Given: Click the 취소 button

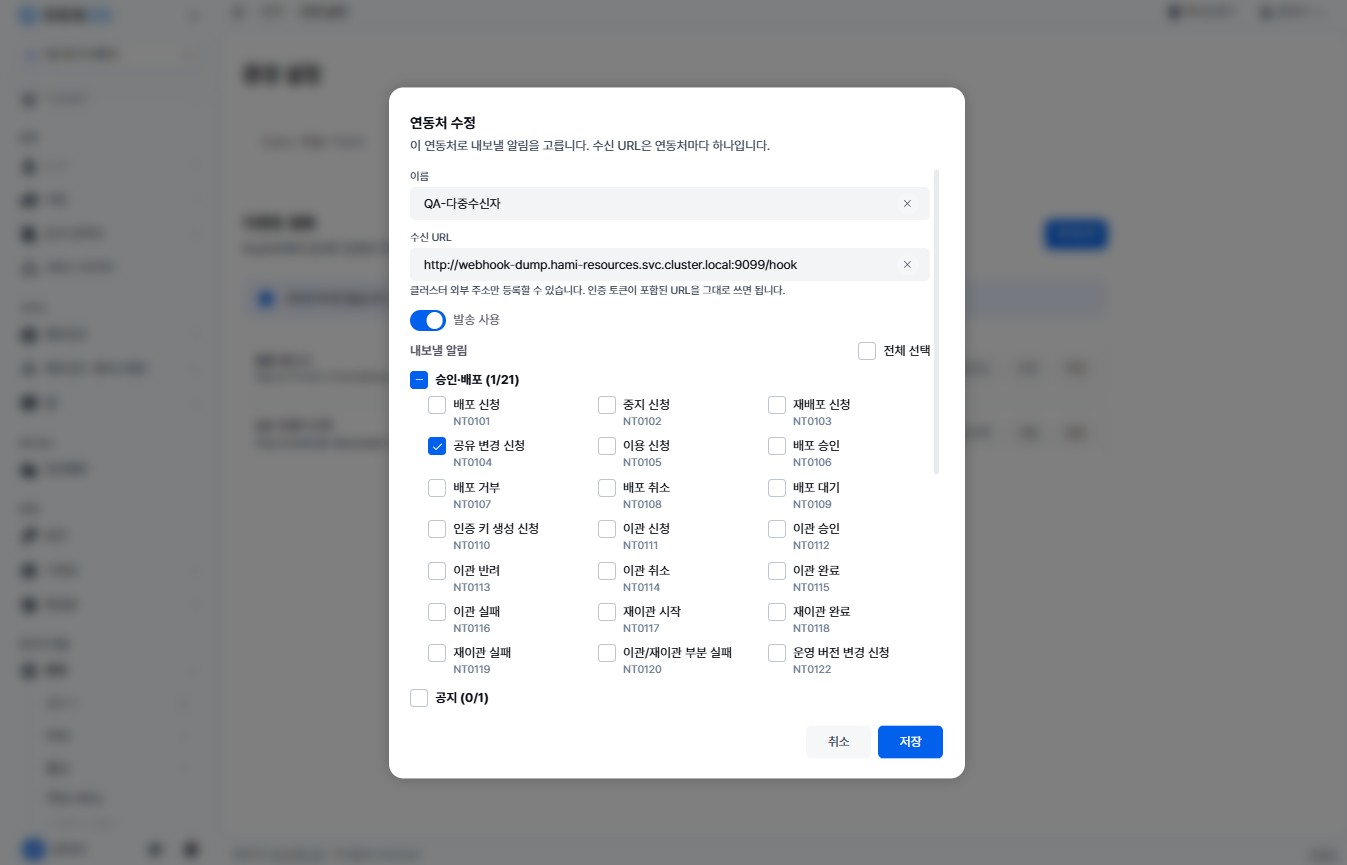Looking at the screenshot, I should pyautogui.click(x=838, y=742).
